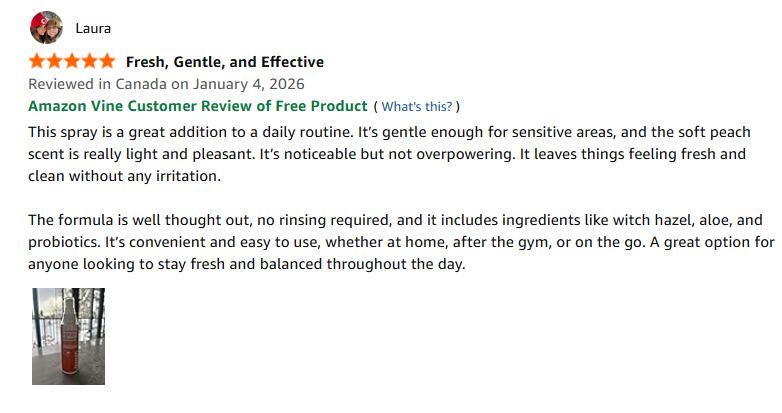Open reviewer name Laura's profile

pos(93,28)
